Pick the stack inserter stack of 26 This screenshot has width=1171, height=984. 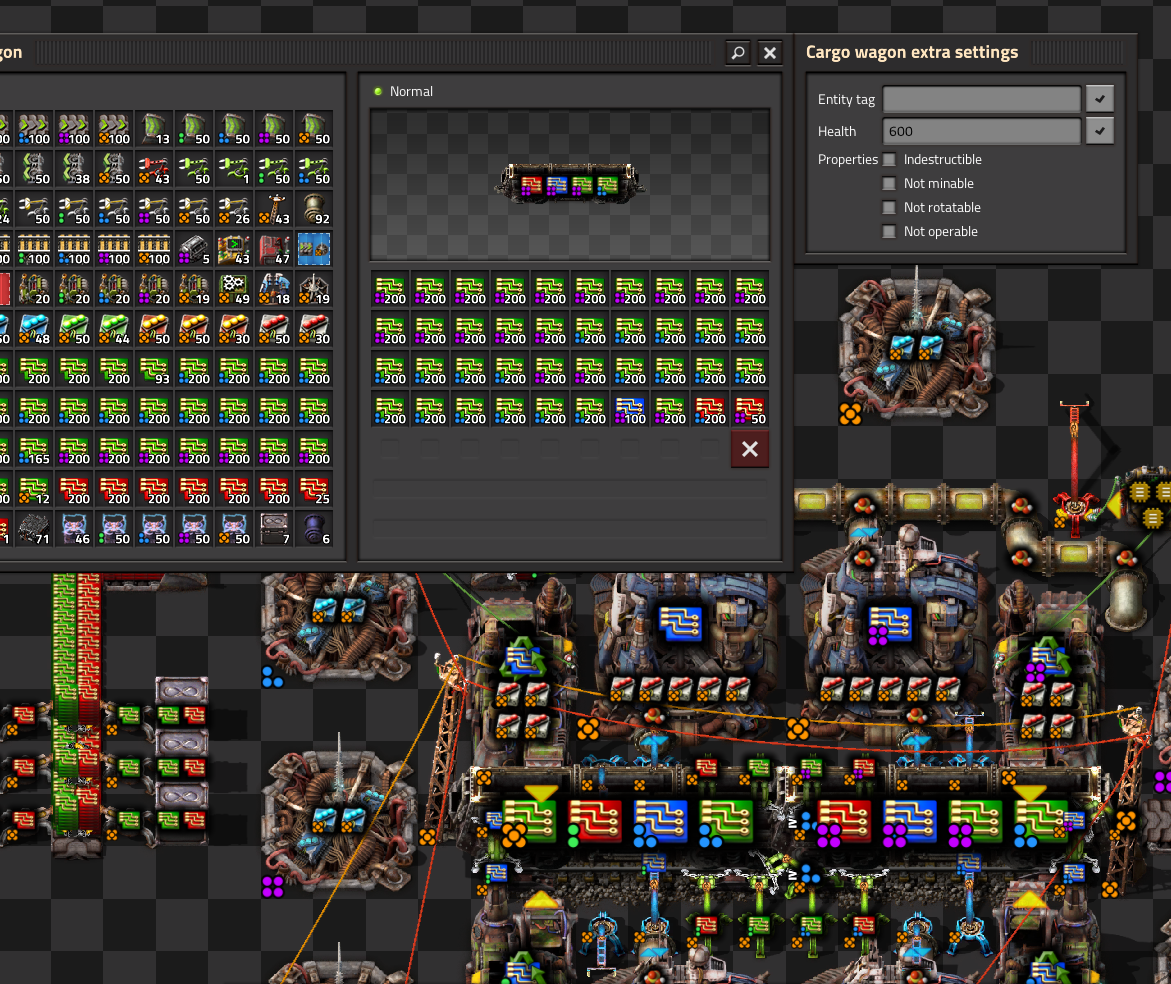click(x=234, y=210)
